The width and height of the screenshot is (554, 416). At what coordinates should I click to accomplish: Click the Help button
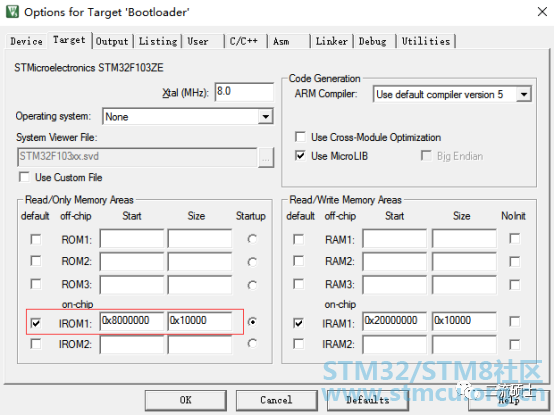point(509,400)
